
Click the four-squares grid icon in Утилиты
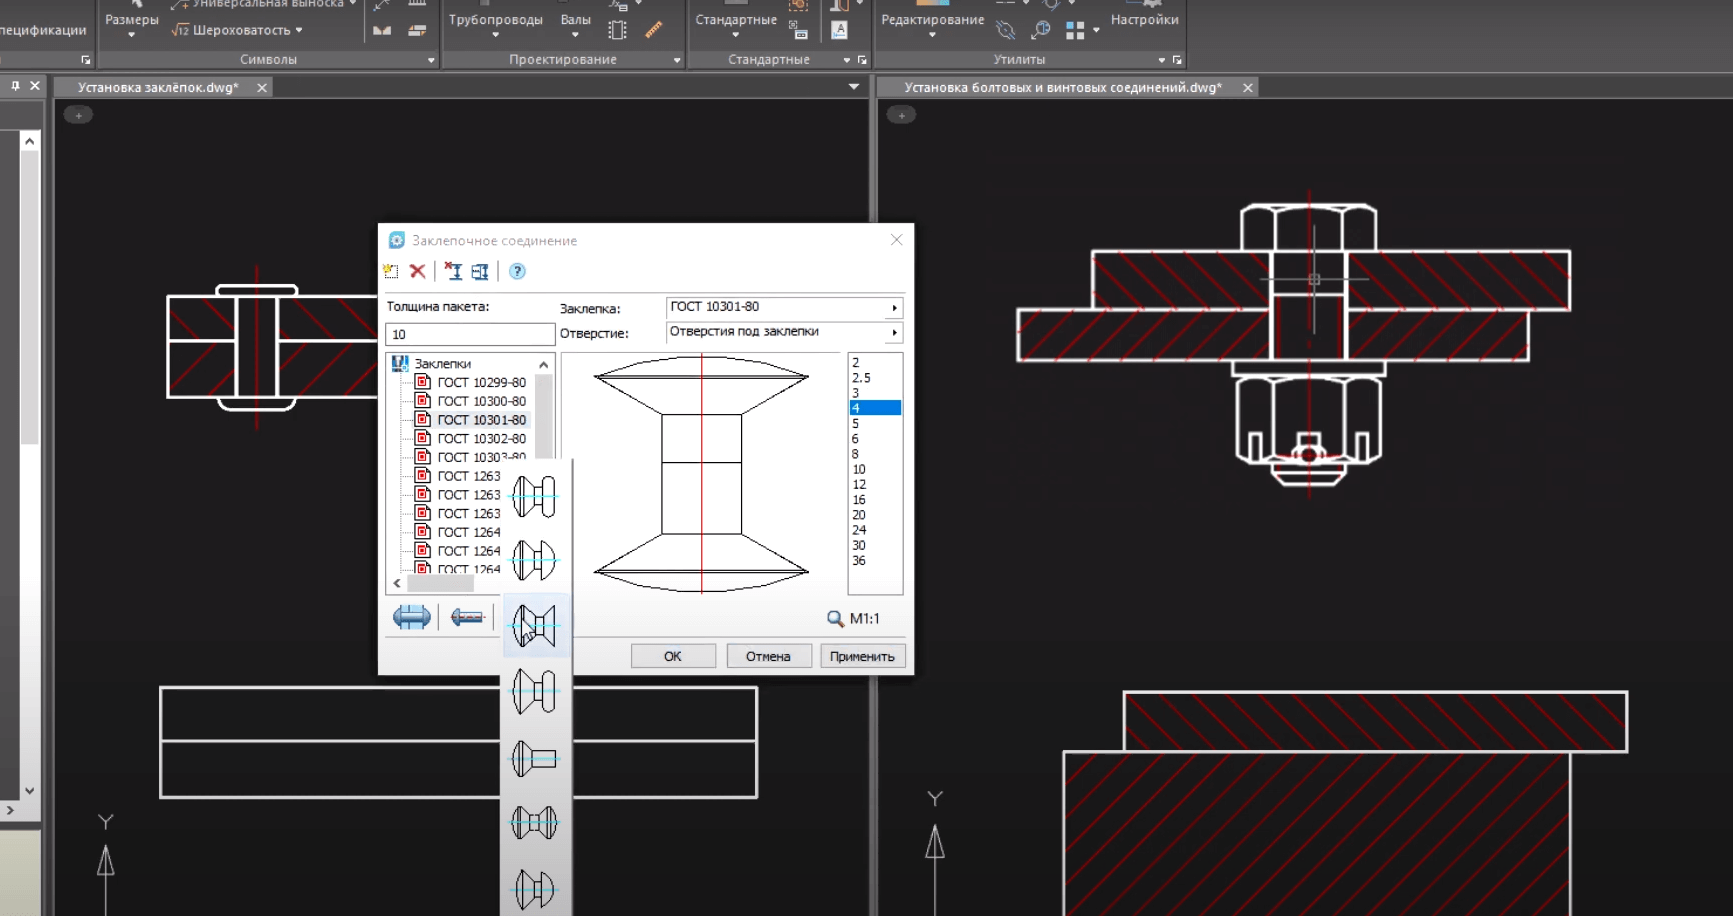coord(1075,31)
